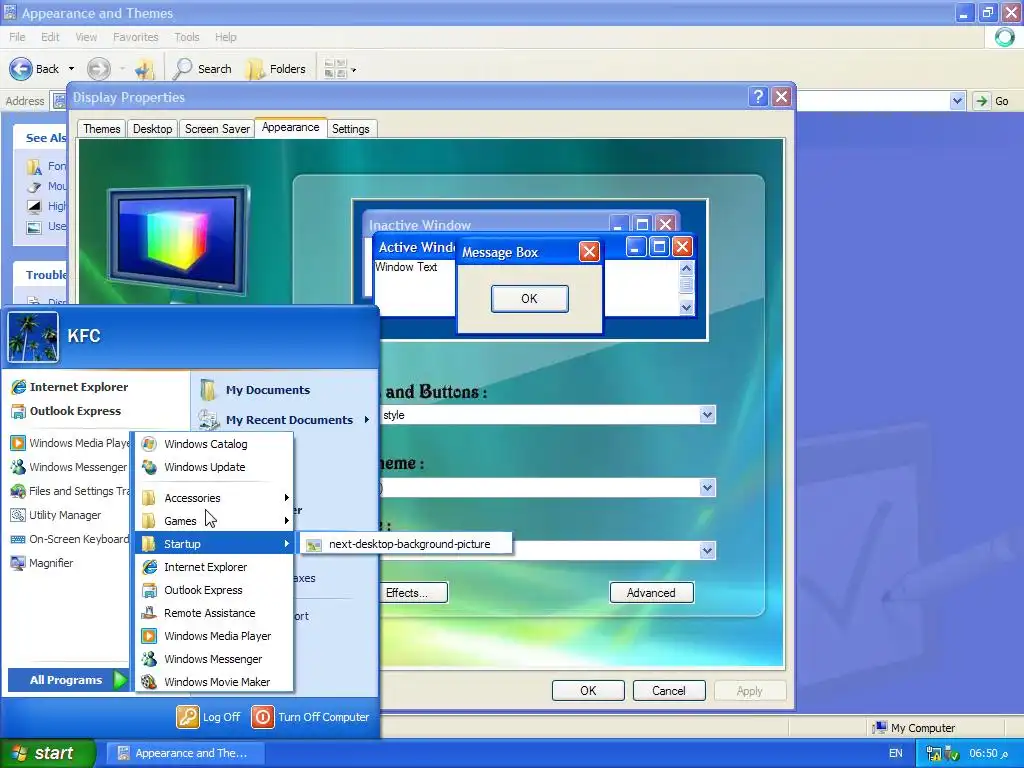Click the Back arrow in Explorer toolbar

22,69
